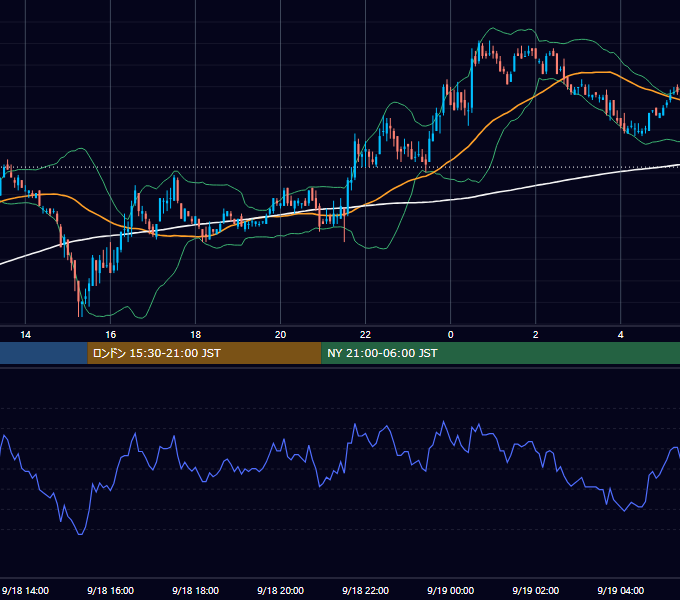The image size is (680, 600).
Task: Click the hour label 14 on price chart axis
Action: (26, 335)
